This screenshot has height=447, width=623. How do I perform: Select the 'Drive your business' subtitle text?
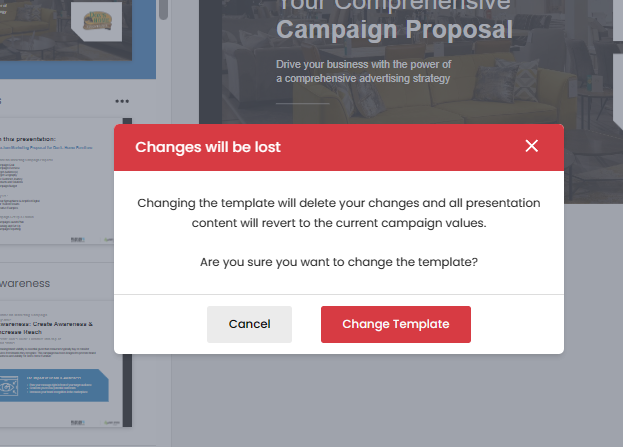pyautogui.click(x=363, y=70)
